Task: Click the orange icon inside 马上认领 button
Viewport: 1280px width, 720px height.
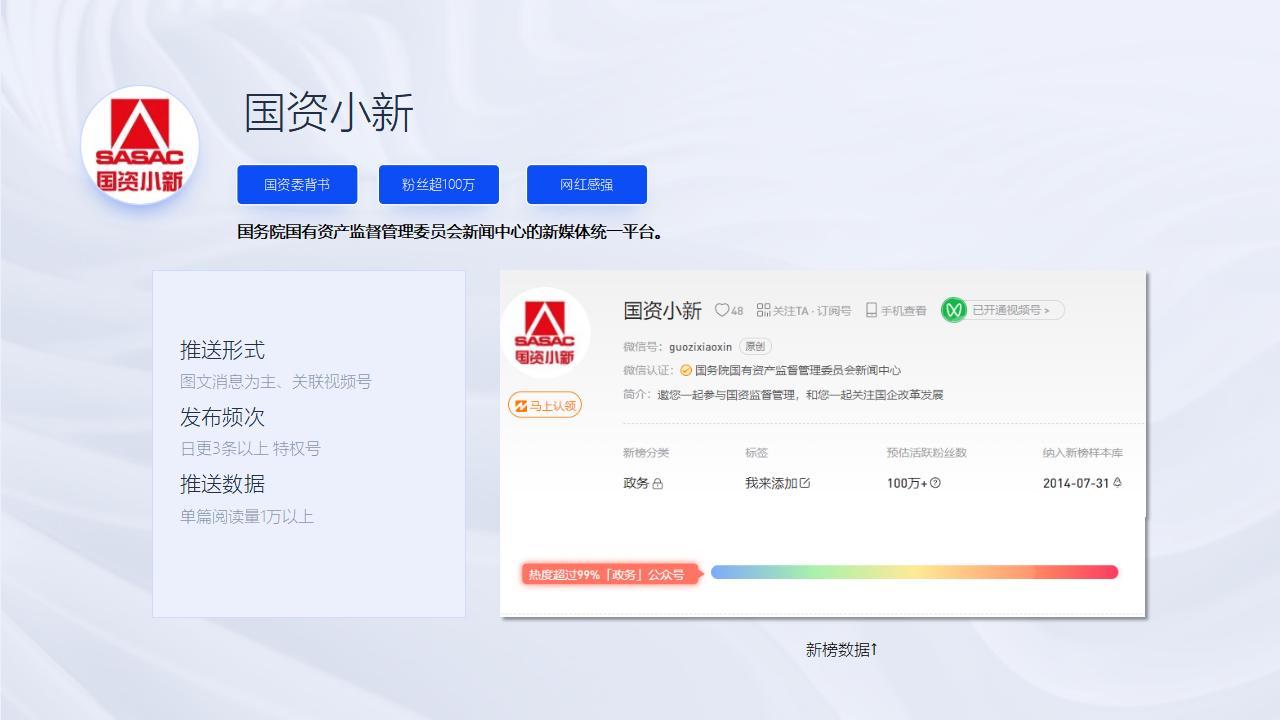Action: (x=520, y=405)
